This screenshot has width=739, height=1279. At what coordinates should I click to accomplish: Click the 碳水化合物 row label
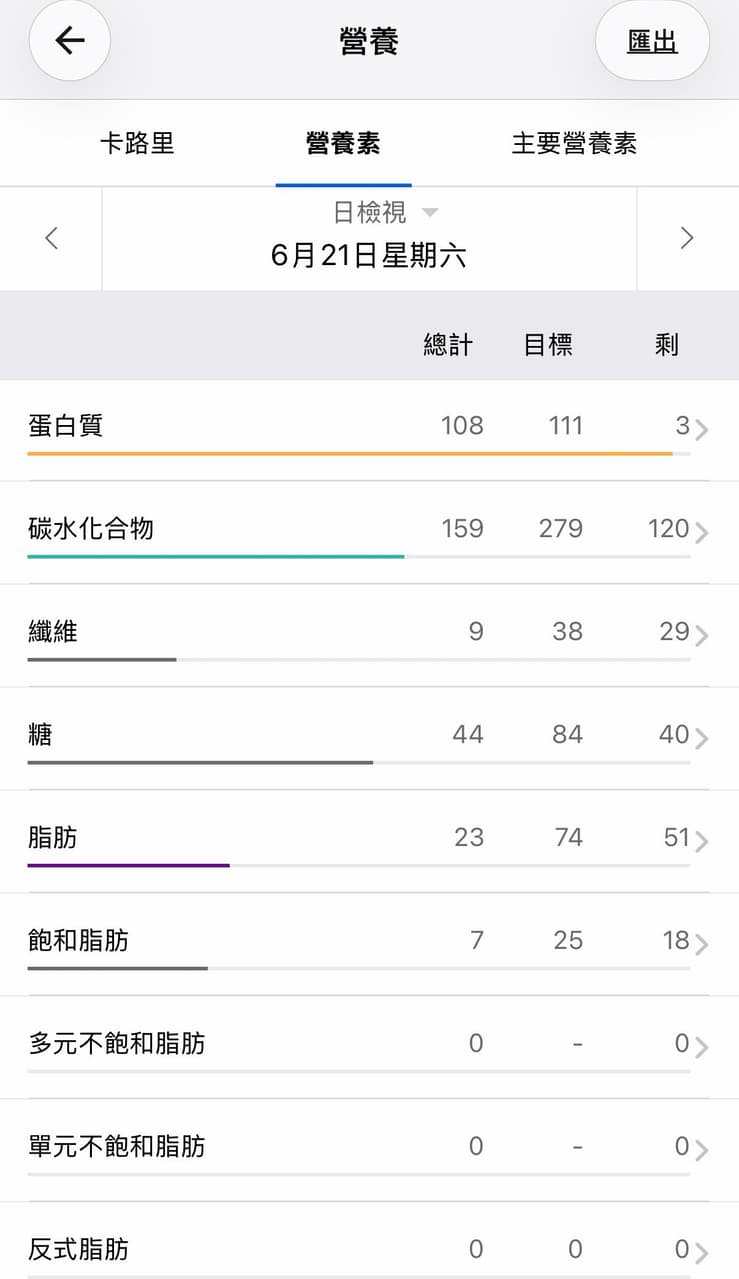pos(91,528)
